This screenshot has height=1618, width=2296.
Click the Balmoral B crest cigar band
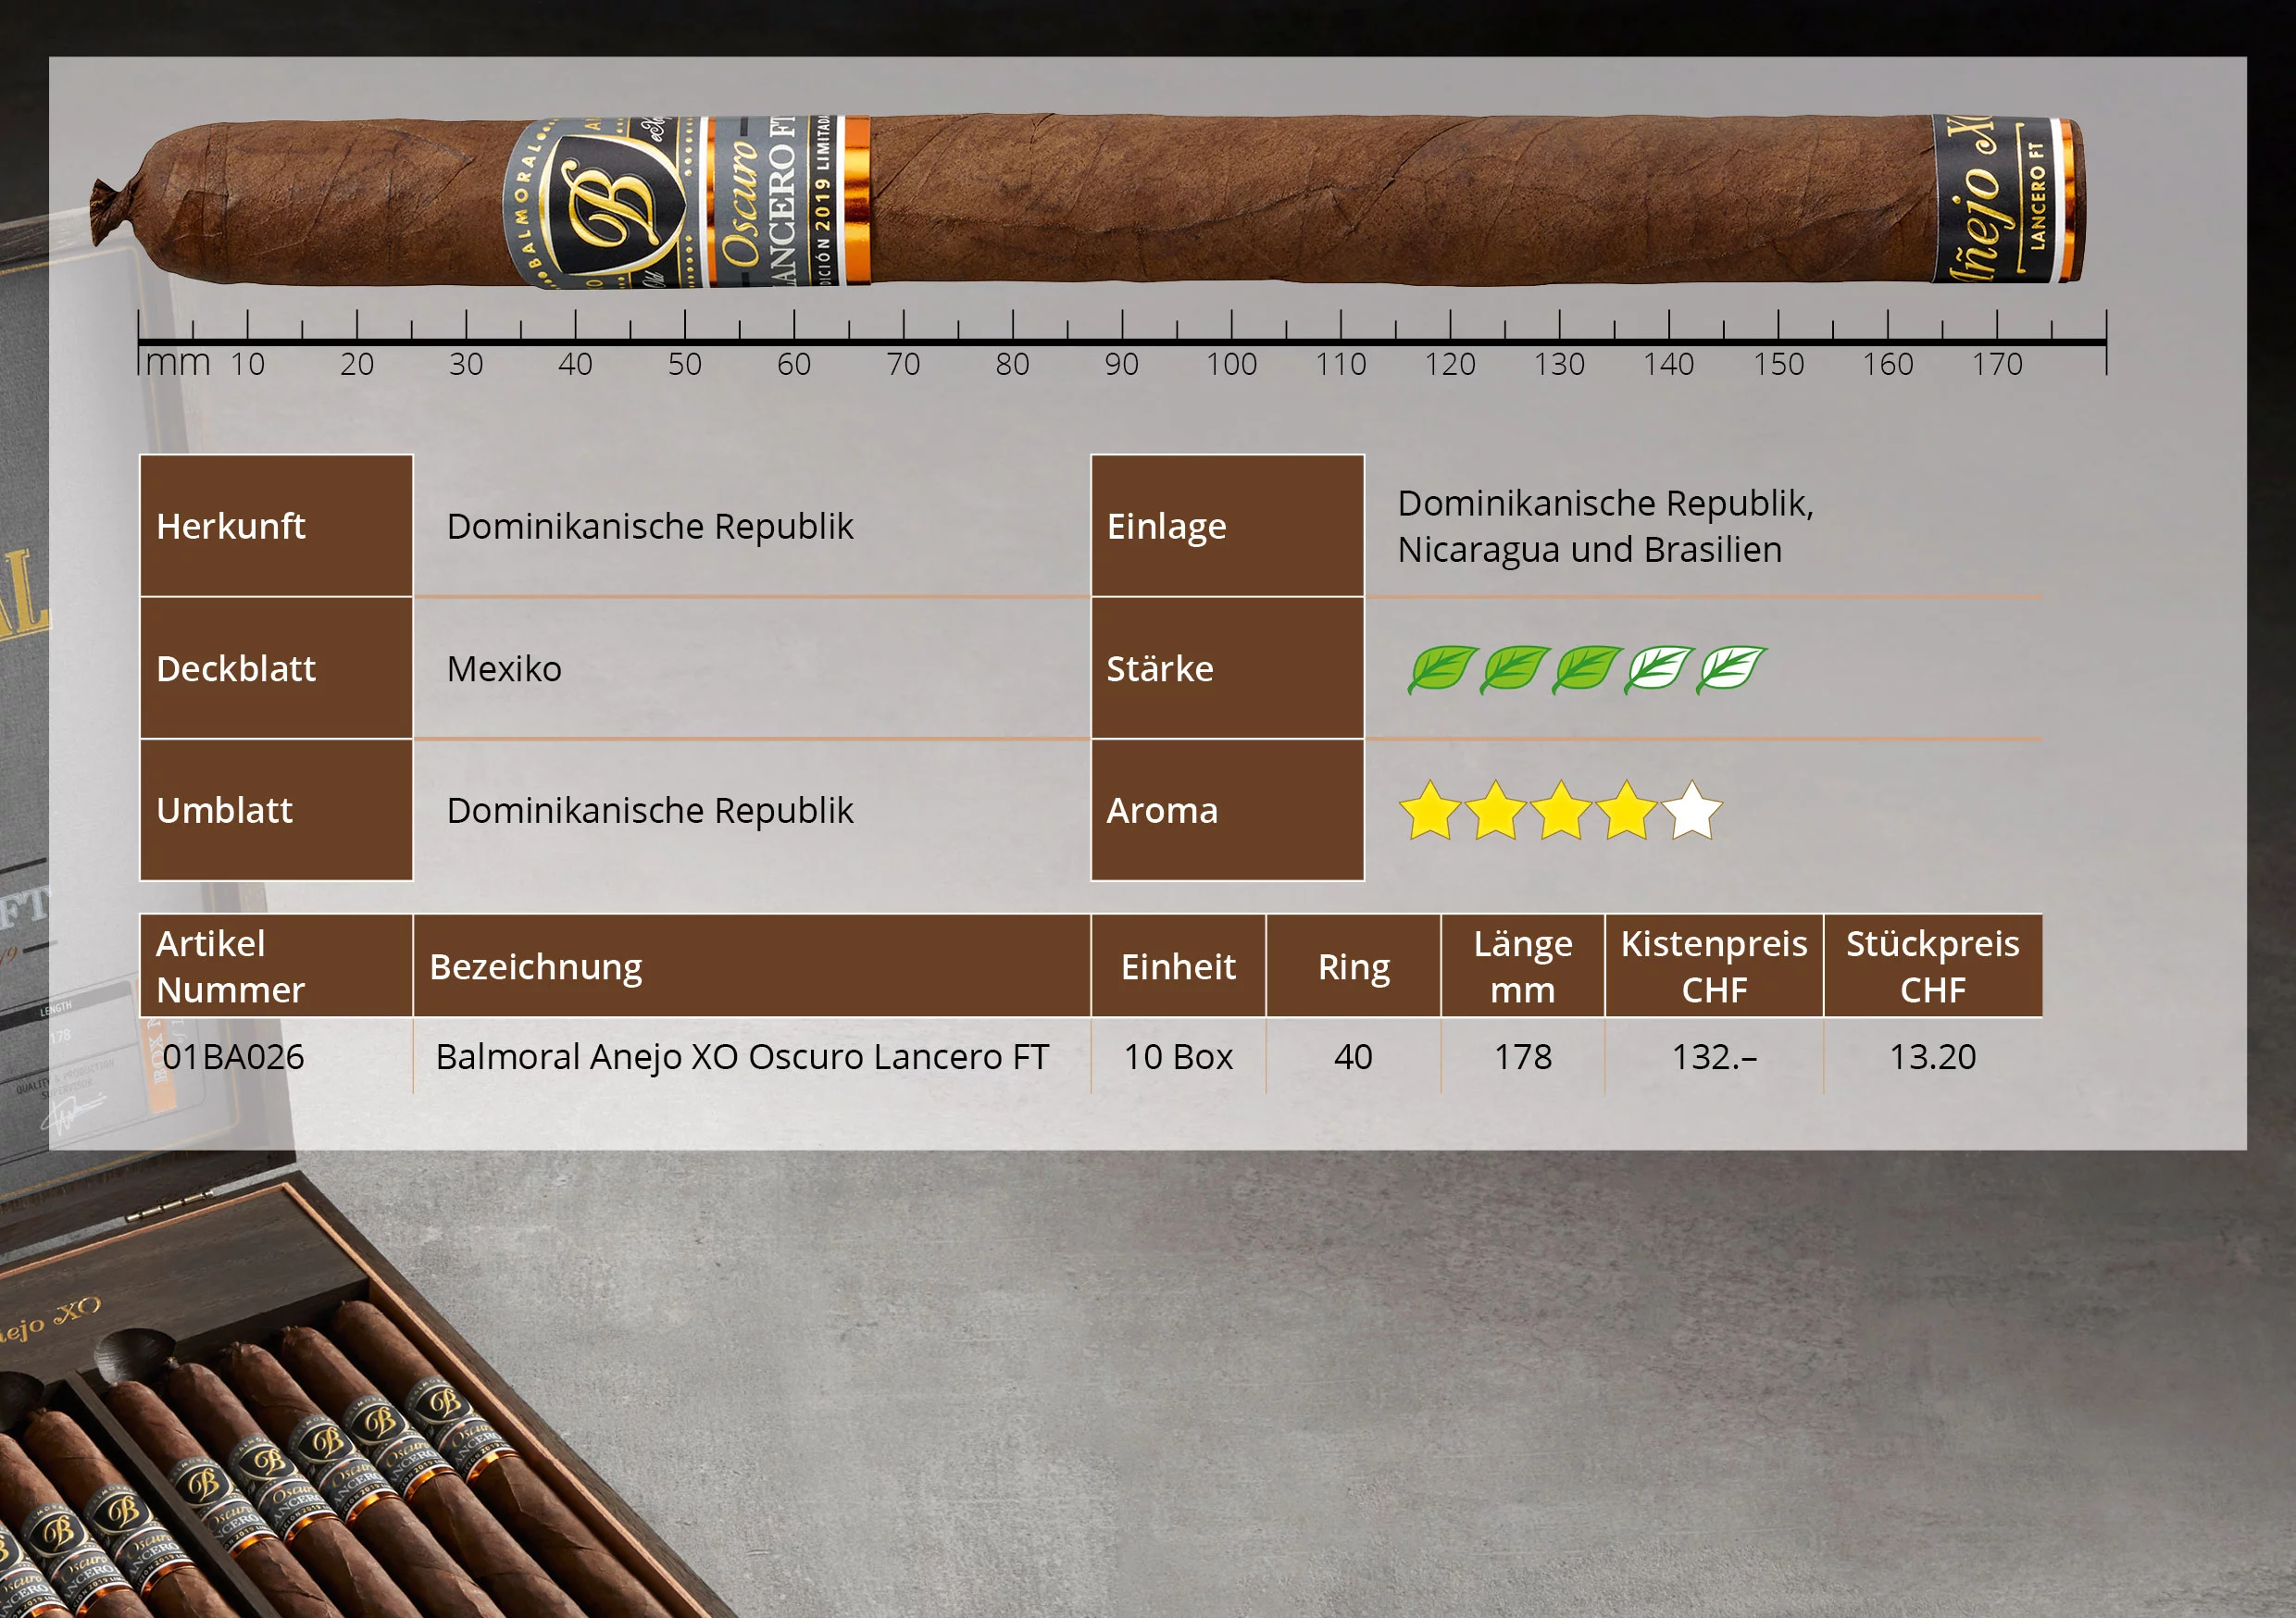[604, 203]
